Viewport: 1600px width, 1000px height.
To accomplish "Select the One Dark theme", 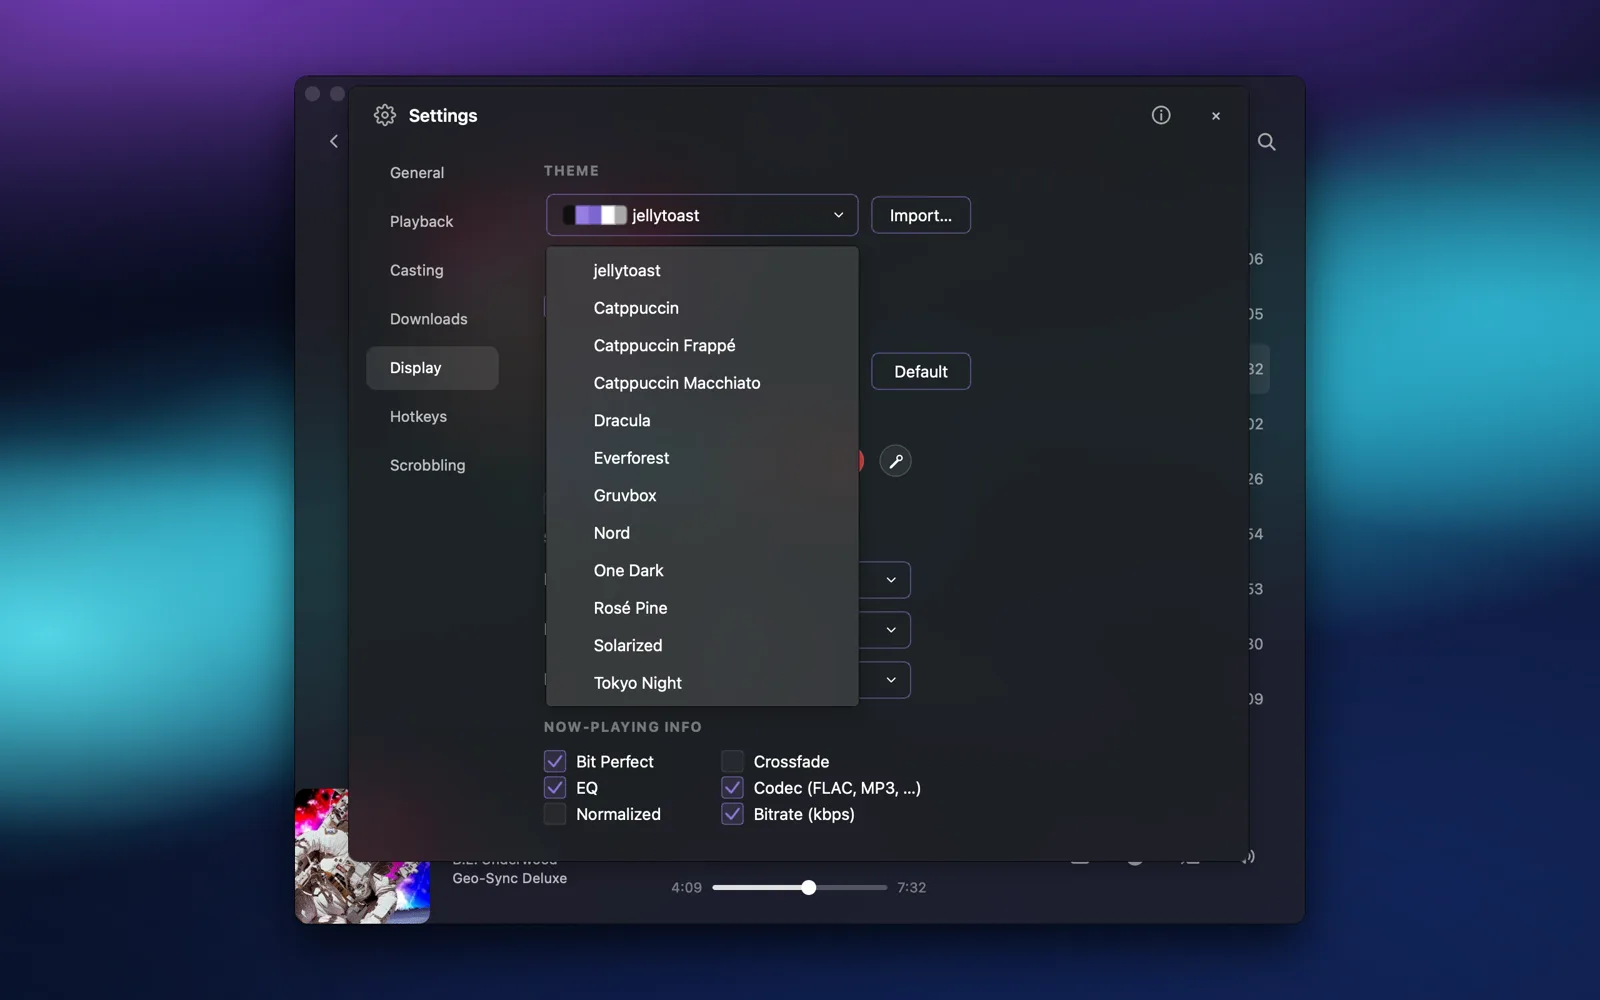I will click(x=702, y=571).
